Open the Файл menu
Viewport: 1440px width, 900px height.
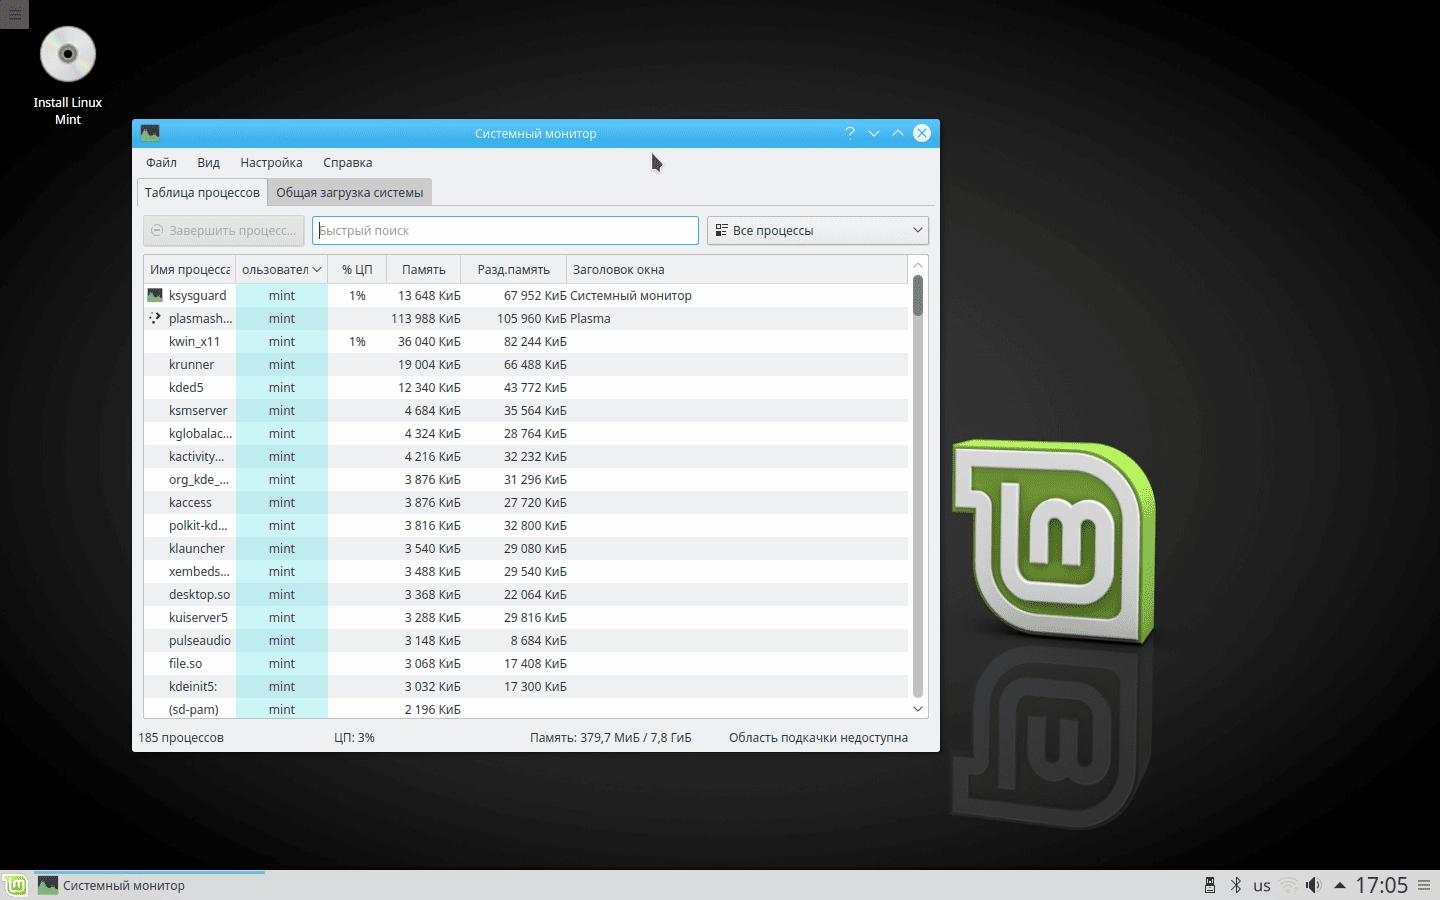pyautogui.click(x=161, y=162)
